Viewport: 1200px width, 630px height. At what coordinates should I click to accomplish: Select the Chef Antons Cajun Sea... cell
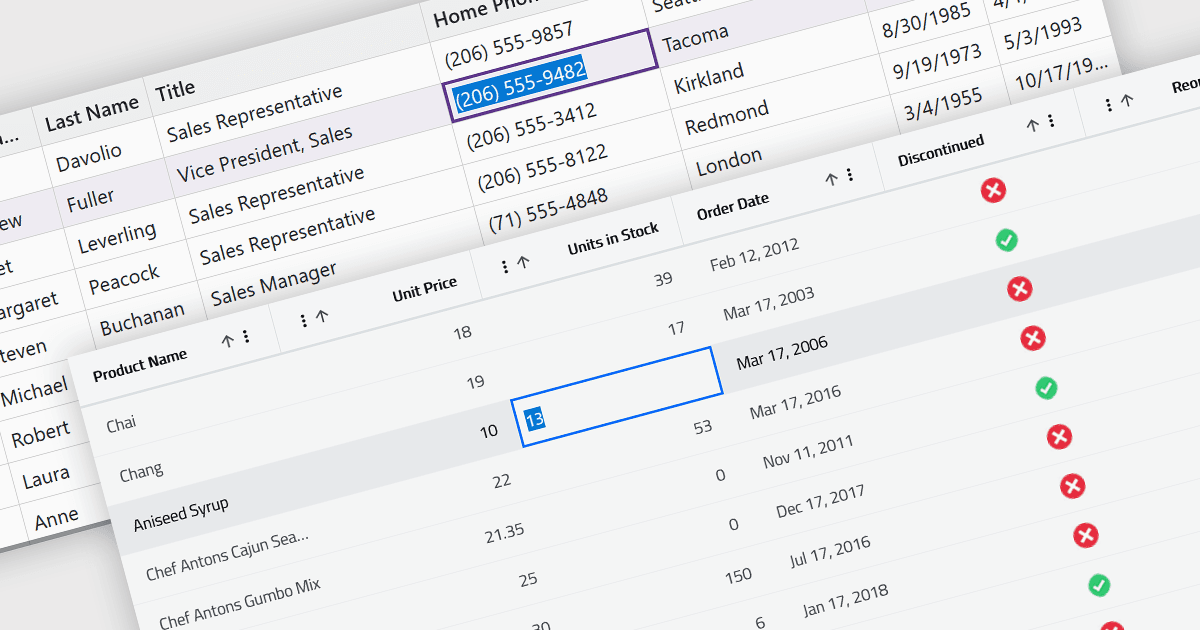(x=228, y=554)
